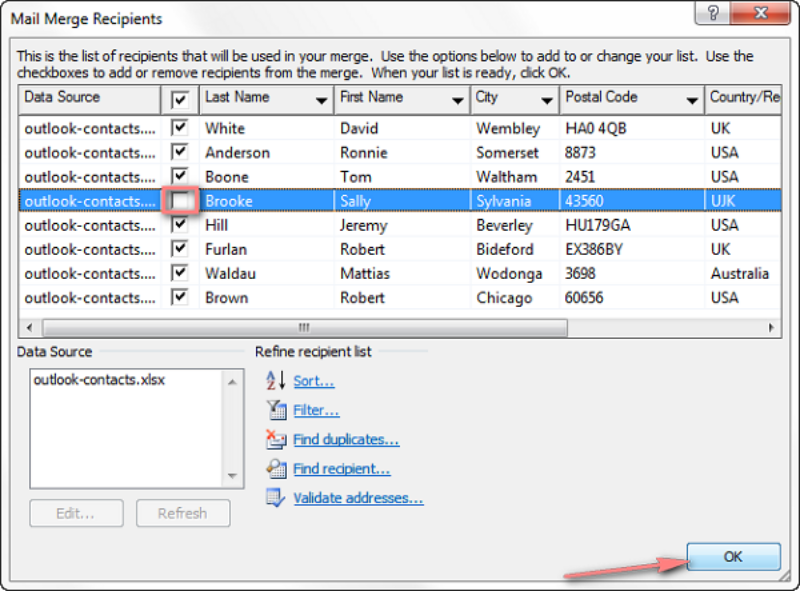Open the Last Name column dropdown

pyautogui.click(x=321, y=101)
